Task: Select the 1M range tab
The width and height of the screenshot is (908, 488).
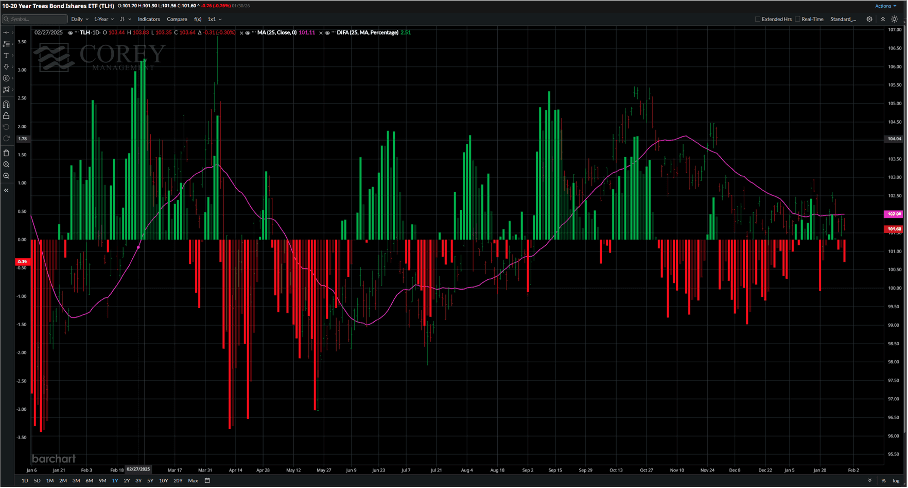Action: (50, 480)
